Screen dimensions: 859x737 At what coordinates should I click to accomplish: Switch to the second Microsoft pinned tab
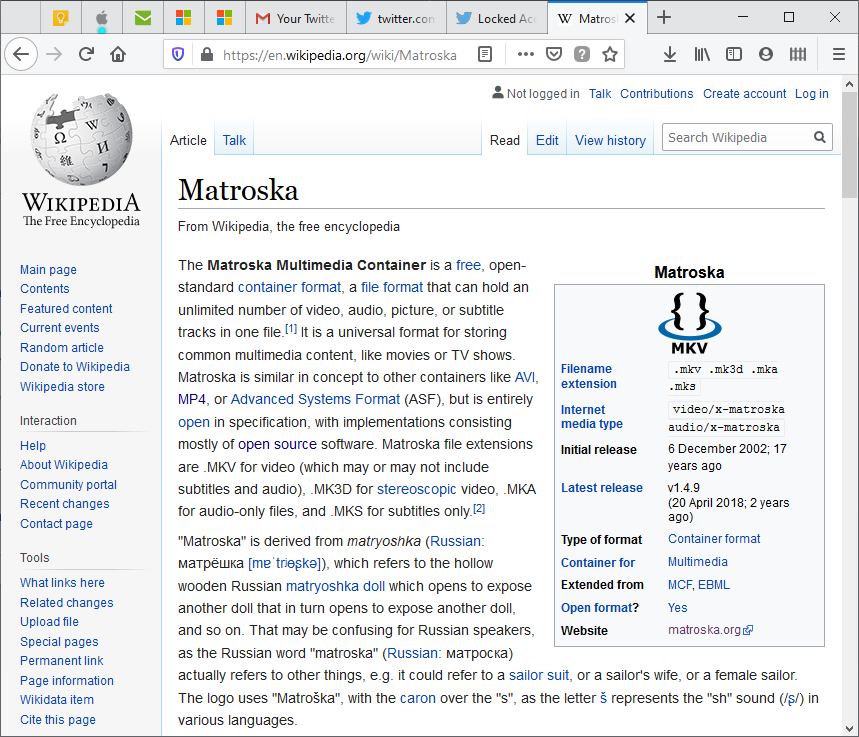point(225,18)
